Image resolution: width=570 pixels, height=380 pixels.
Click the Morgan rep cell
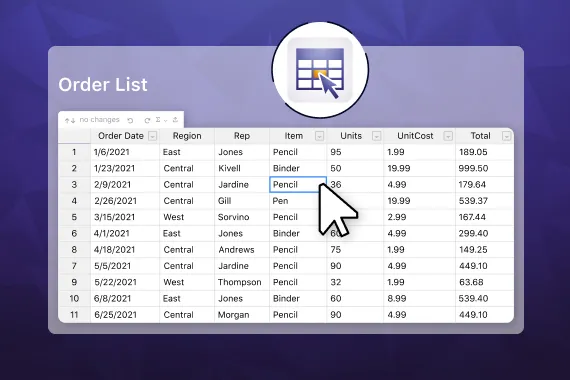242,315
